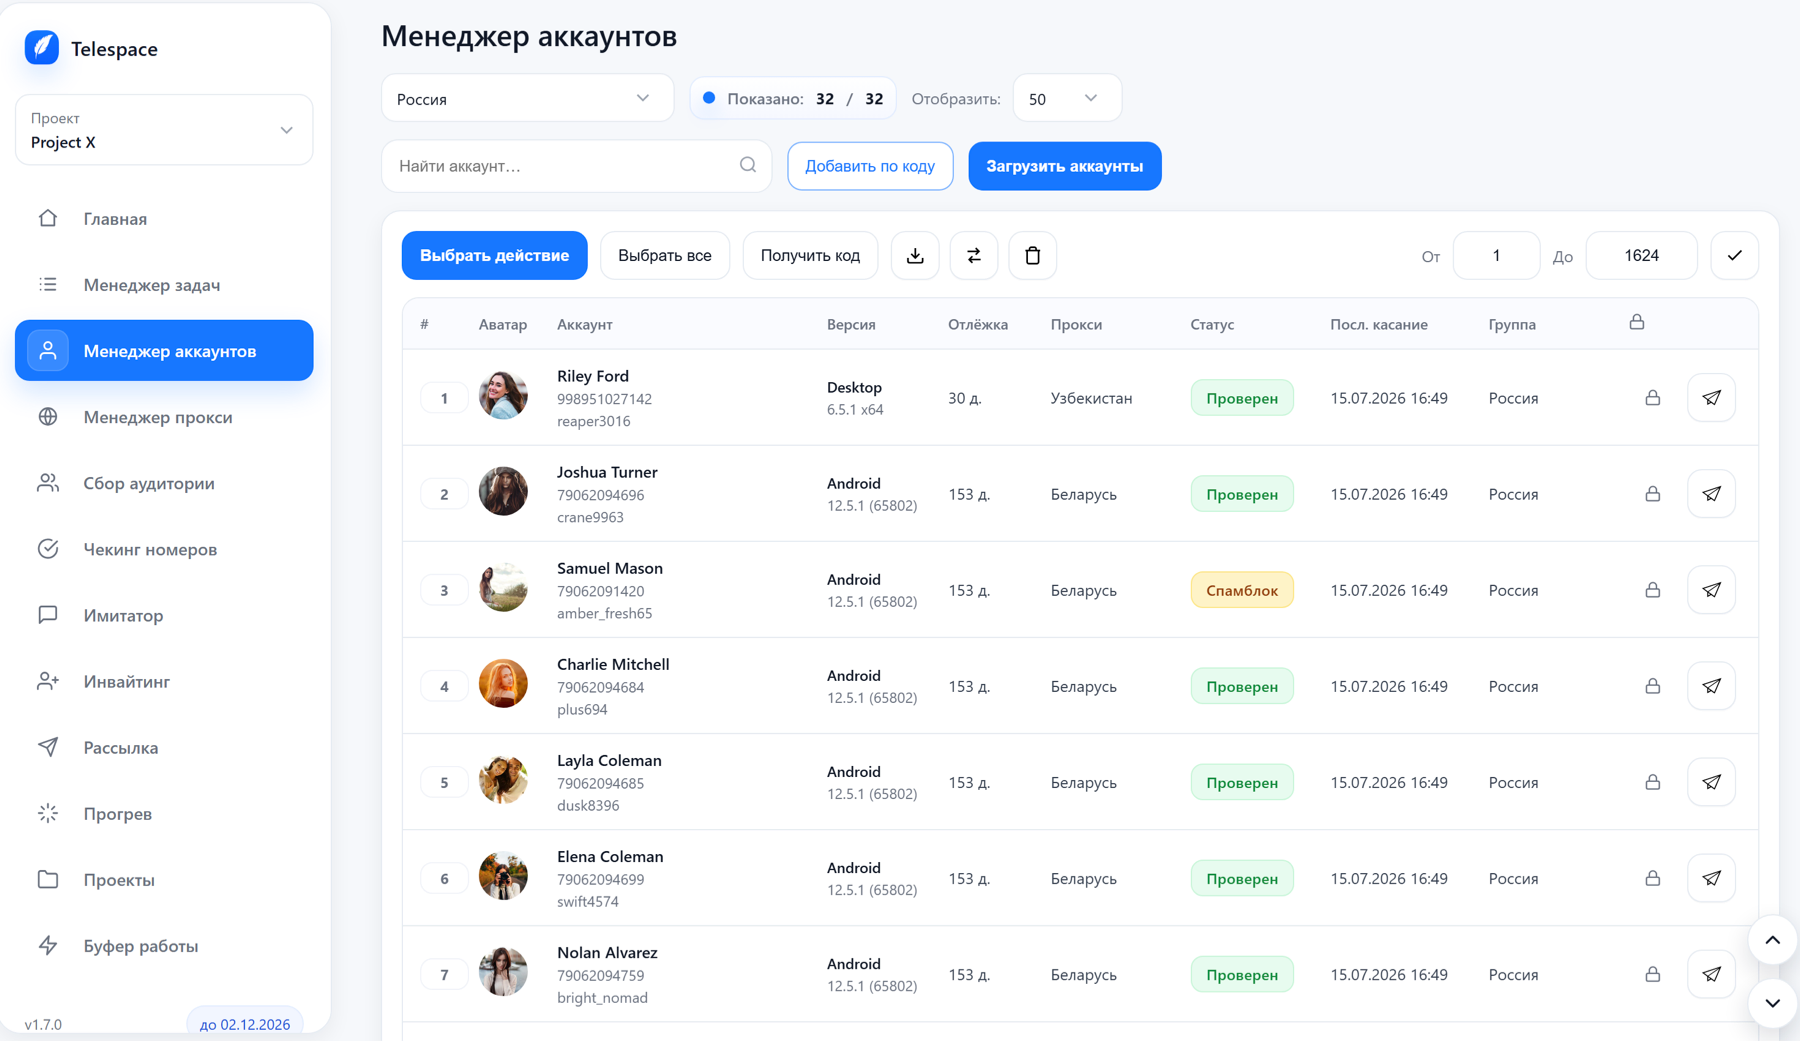Screen dimensions: 1800x1041
Task: Toggle lock for Samuel Mason account
Action: (1653, 589)
